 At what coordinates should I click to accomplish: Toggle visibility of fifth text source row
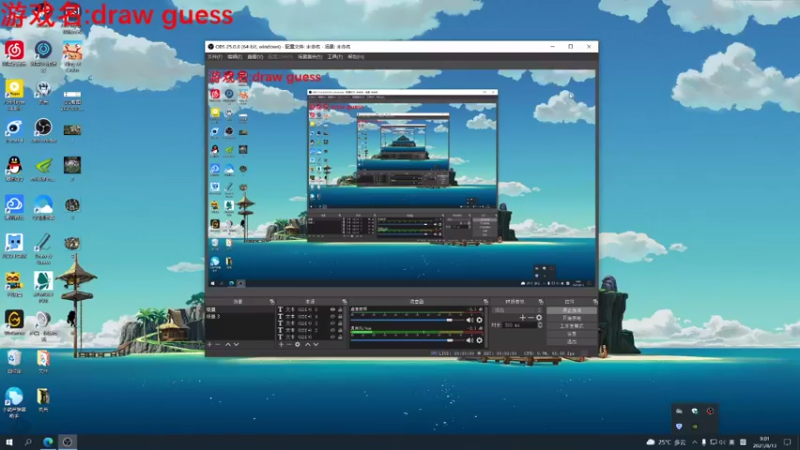click(333, 337)
